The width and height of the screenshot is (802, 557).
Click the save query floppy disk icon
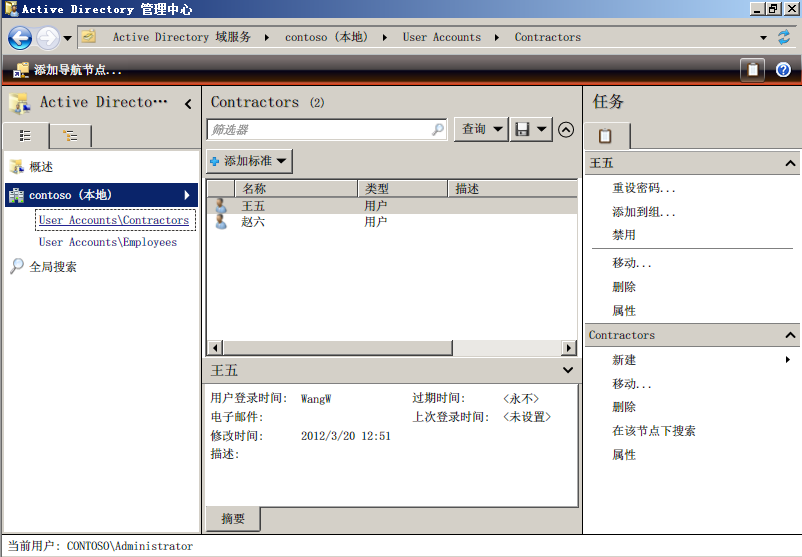point(522,129)
